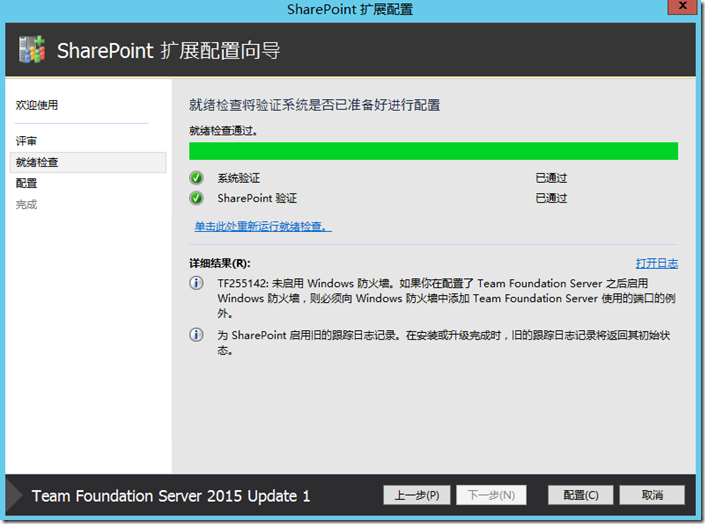Click the info icon beside SharePoint 跟踪日志 message
This screenshot has width=705, height=524.
196,335
